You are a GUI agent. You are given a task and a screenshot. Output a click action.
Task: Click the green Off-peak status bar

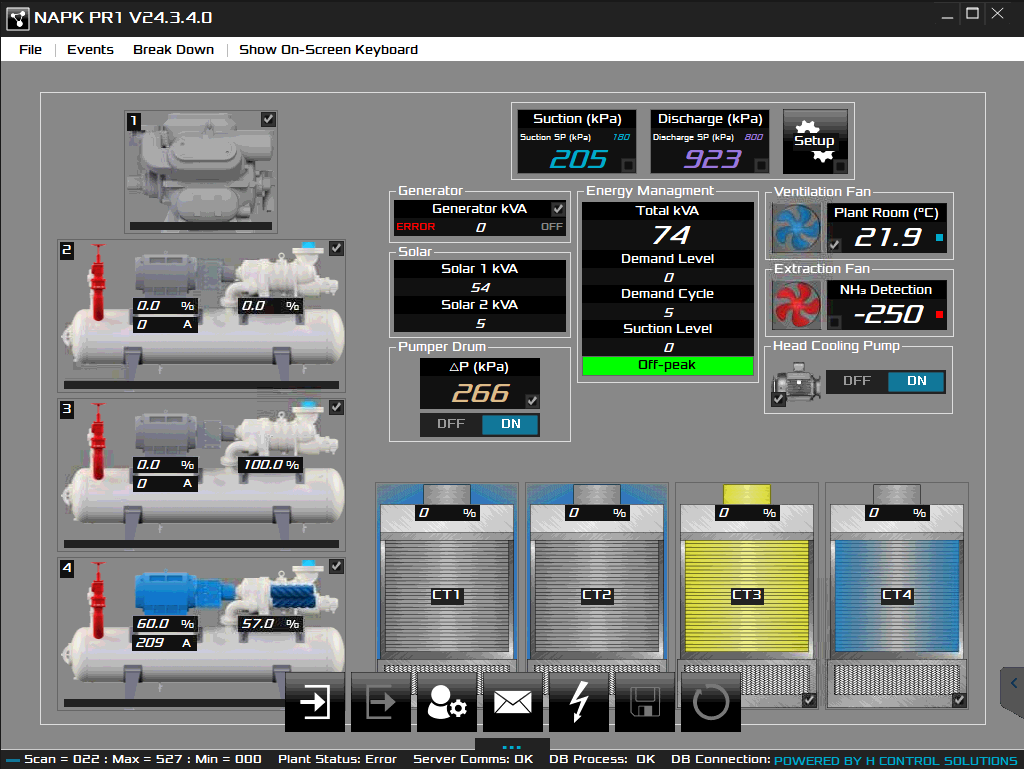[667, 366]
